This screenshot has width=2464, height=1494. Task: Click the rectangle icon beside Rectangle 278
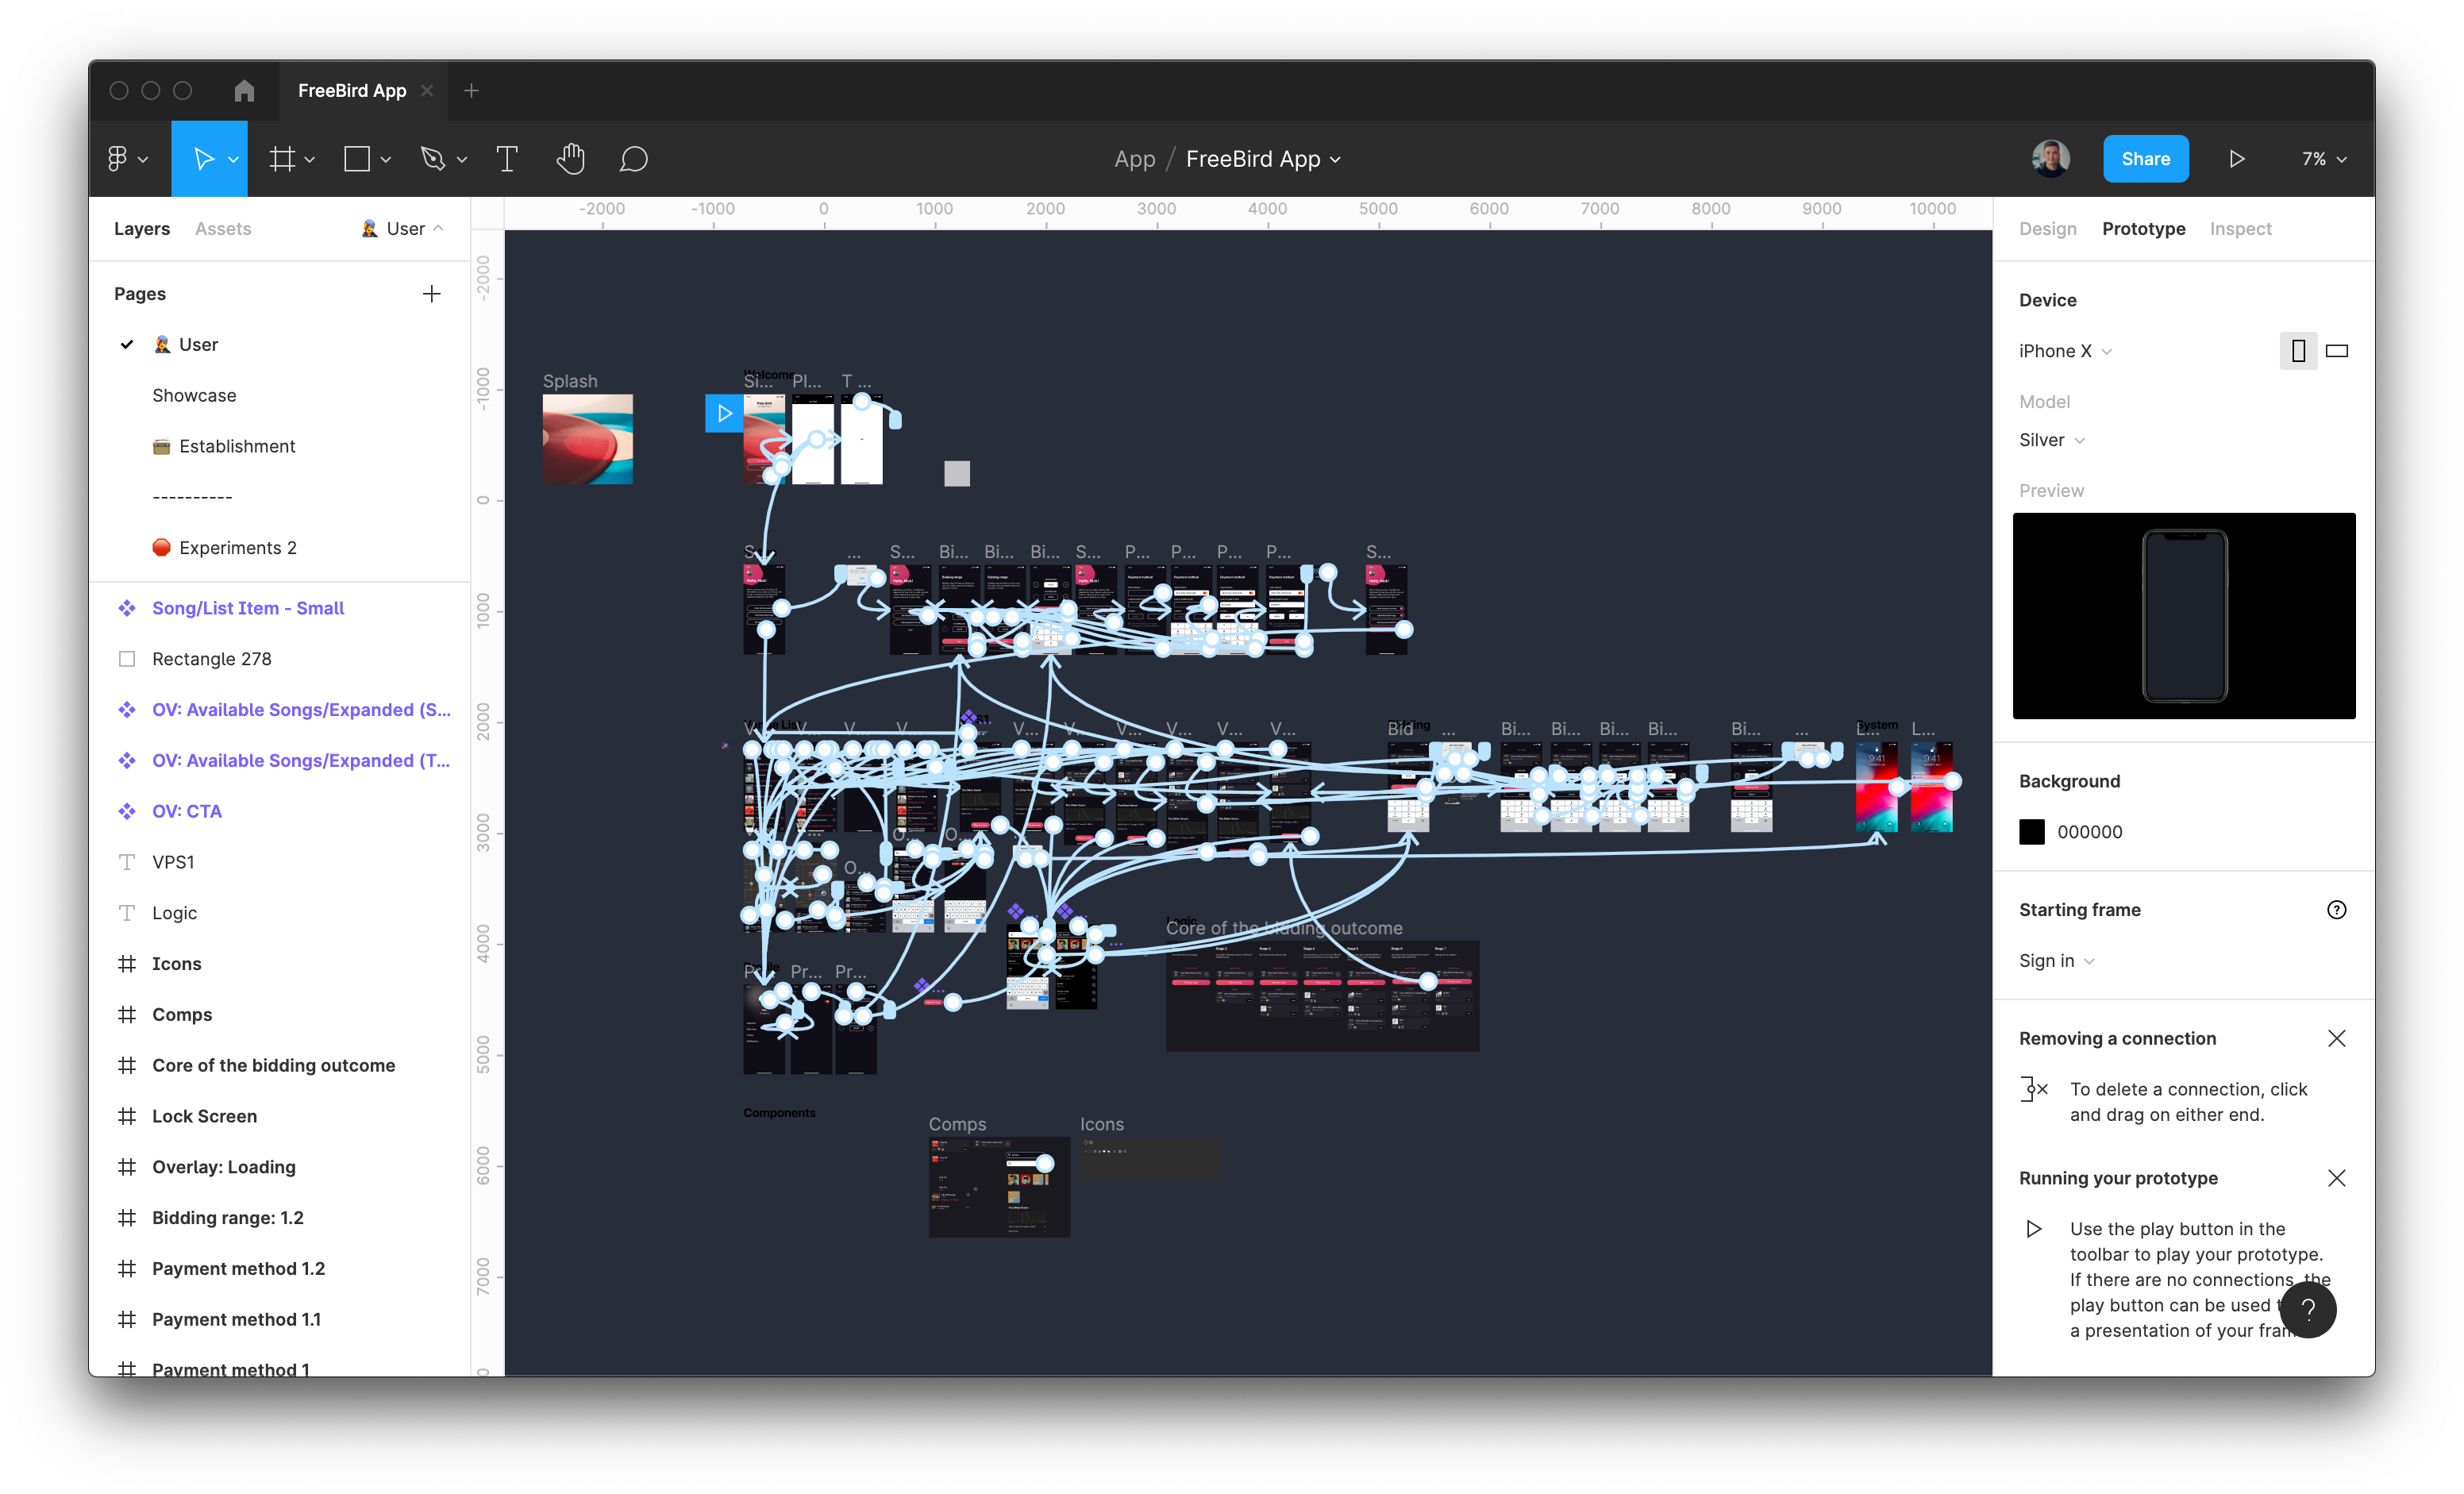pyautogui.click(x=127, y=658)
